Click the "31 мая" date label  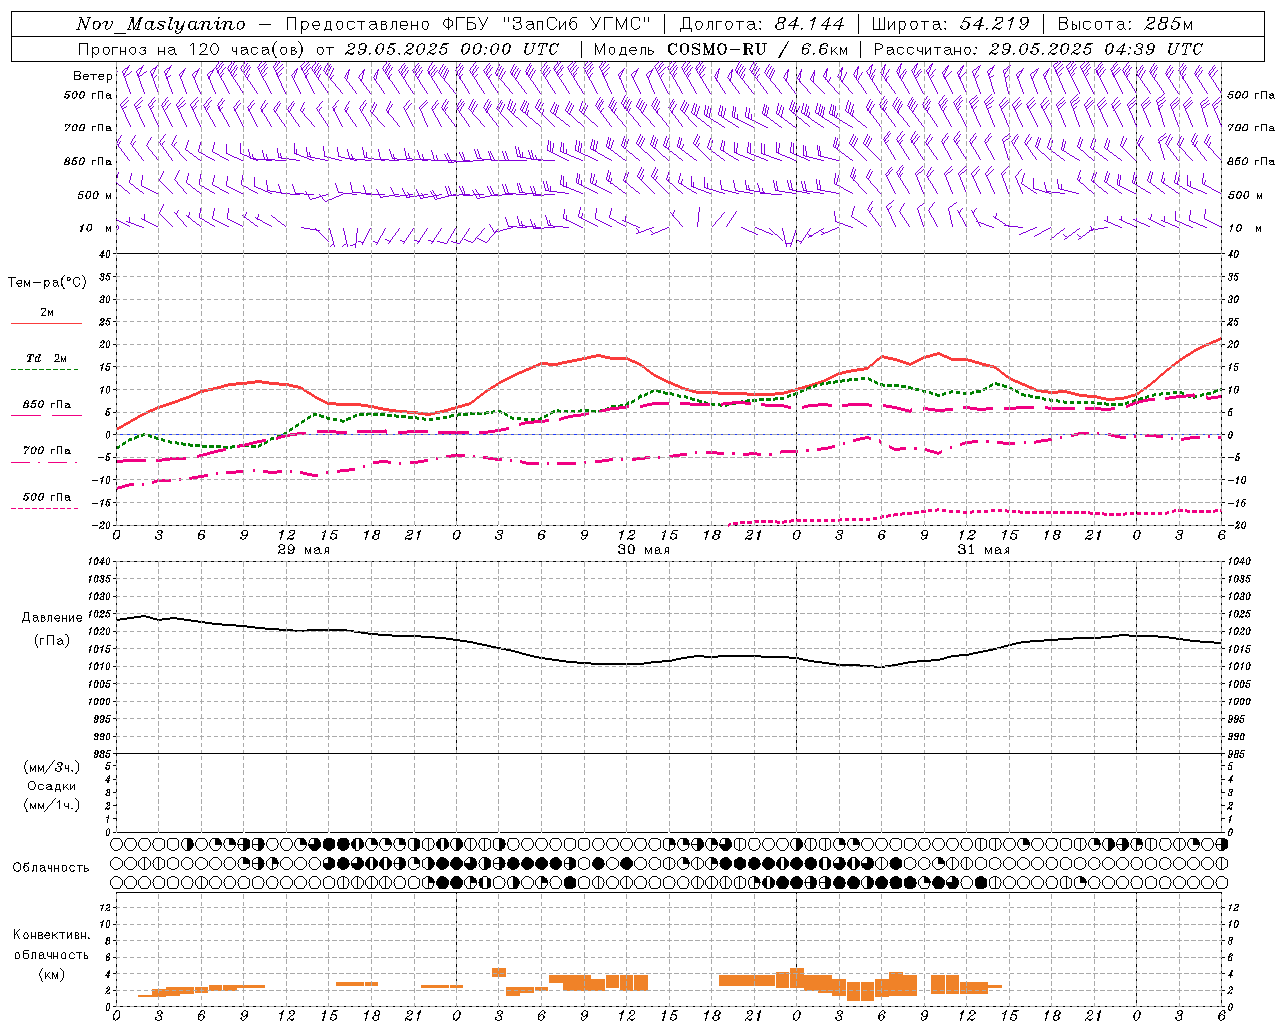point(983,550)
